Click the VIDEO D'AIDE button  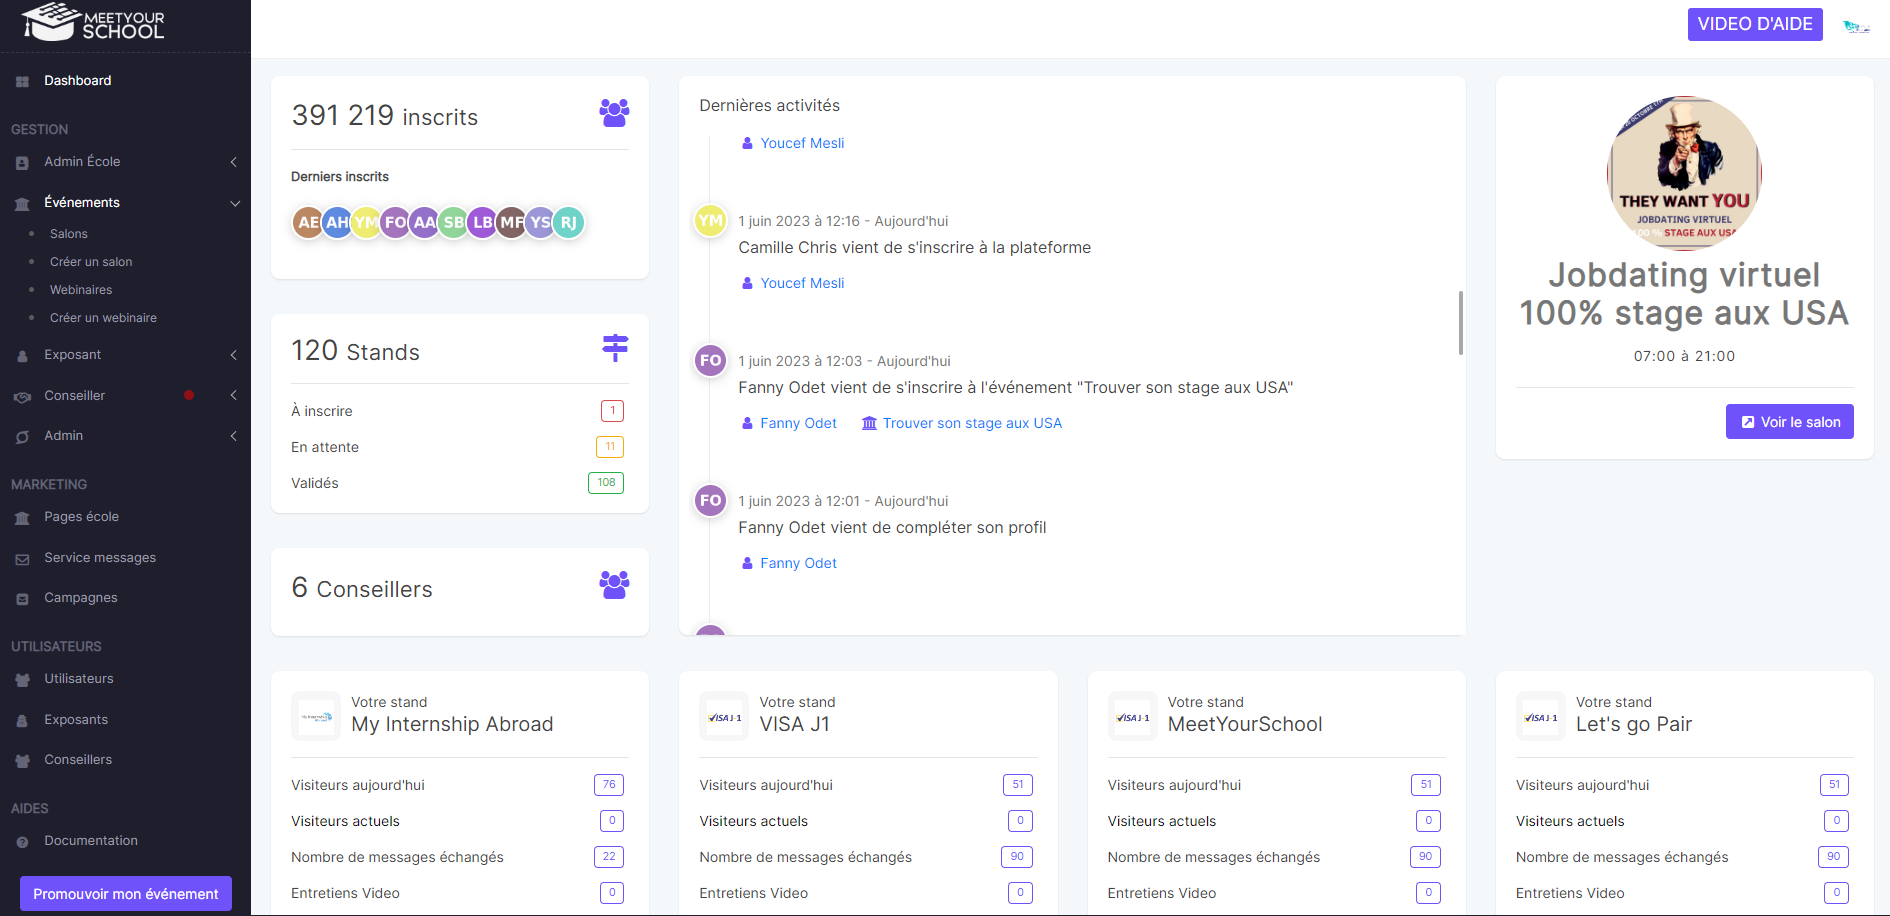coord(1755,24)
